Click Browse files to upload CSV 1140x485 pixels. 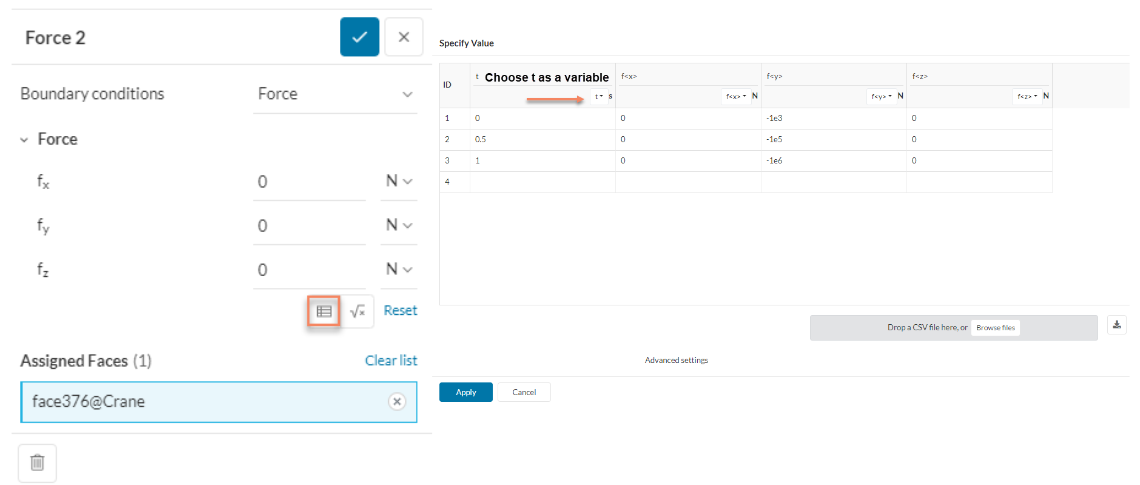coord(995,327)
